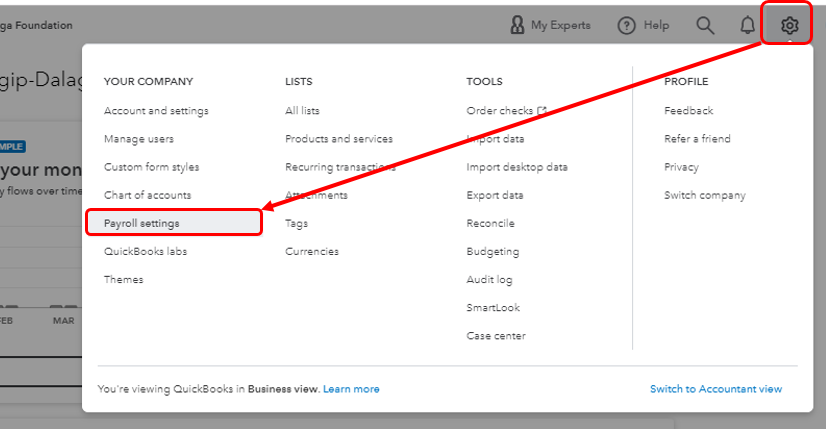Click the external link icon beside Order checks
This screenshot has height=429, width=826.
542,111
